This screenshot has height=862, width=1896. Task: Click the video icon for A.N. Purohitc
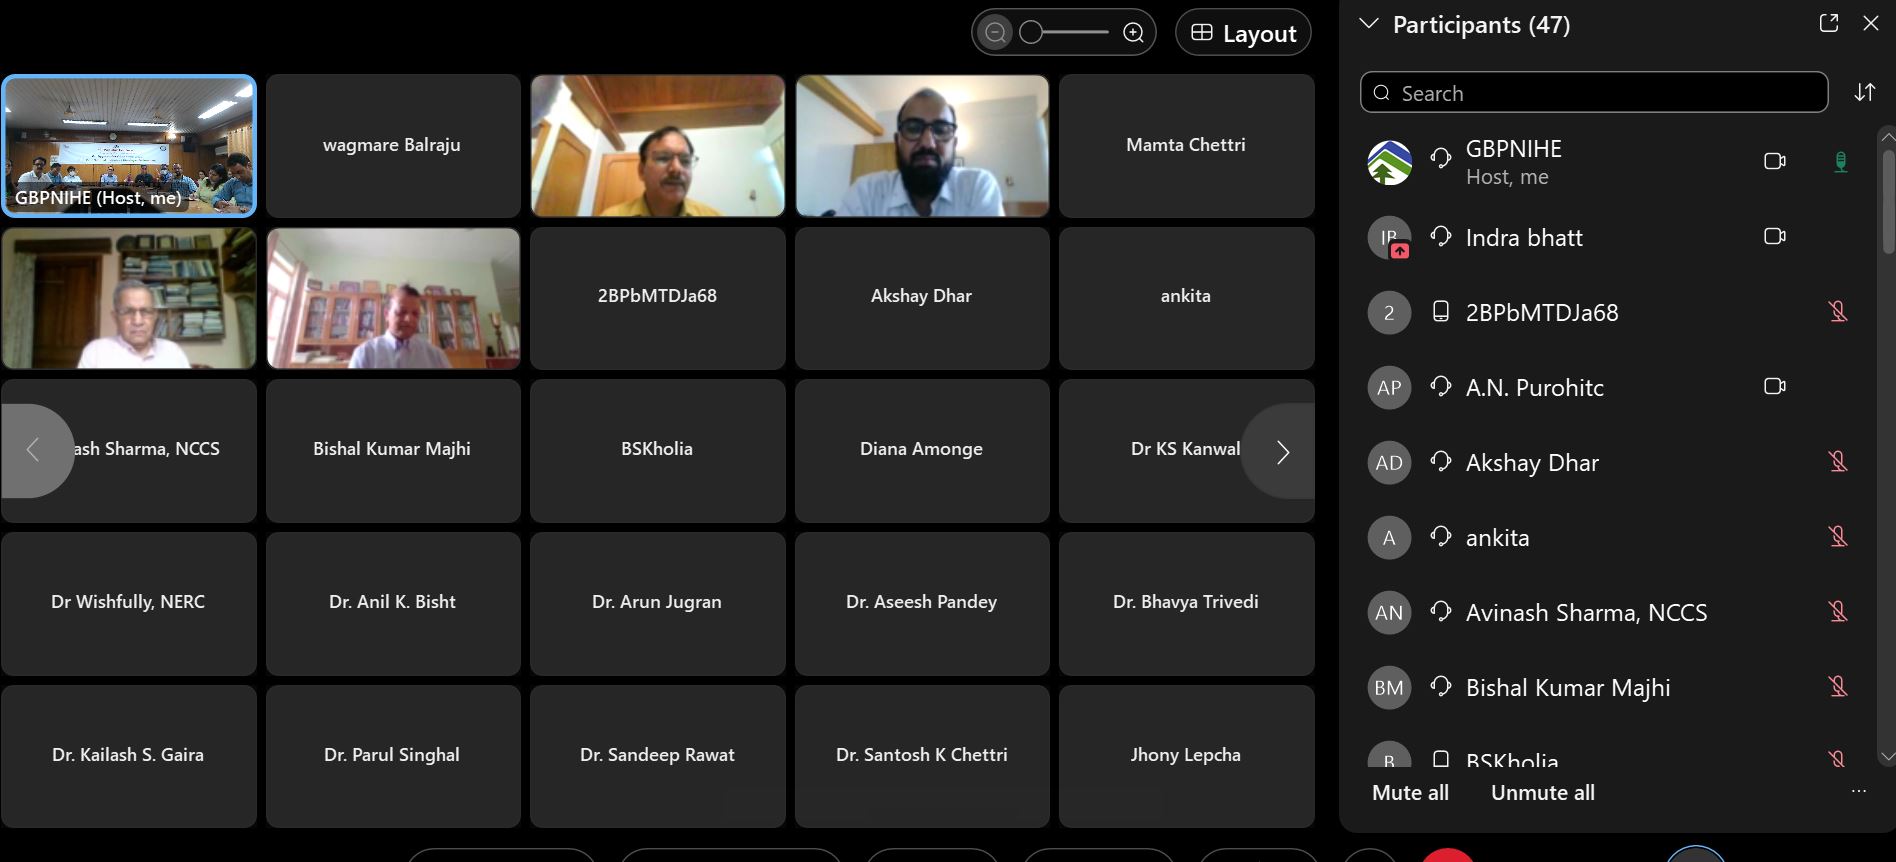tap(1774, 387)
